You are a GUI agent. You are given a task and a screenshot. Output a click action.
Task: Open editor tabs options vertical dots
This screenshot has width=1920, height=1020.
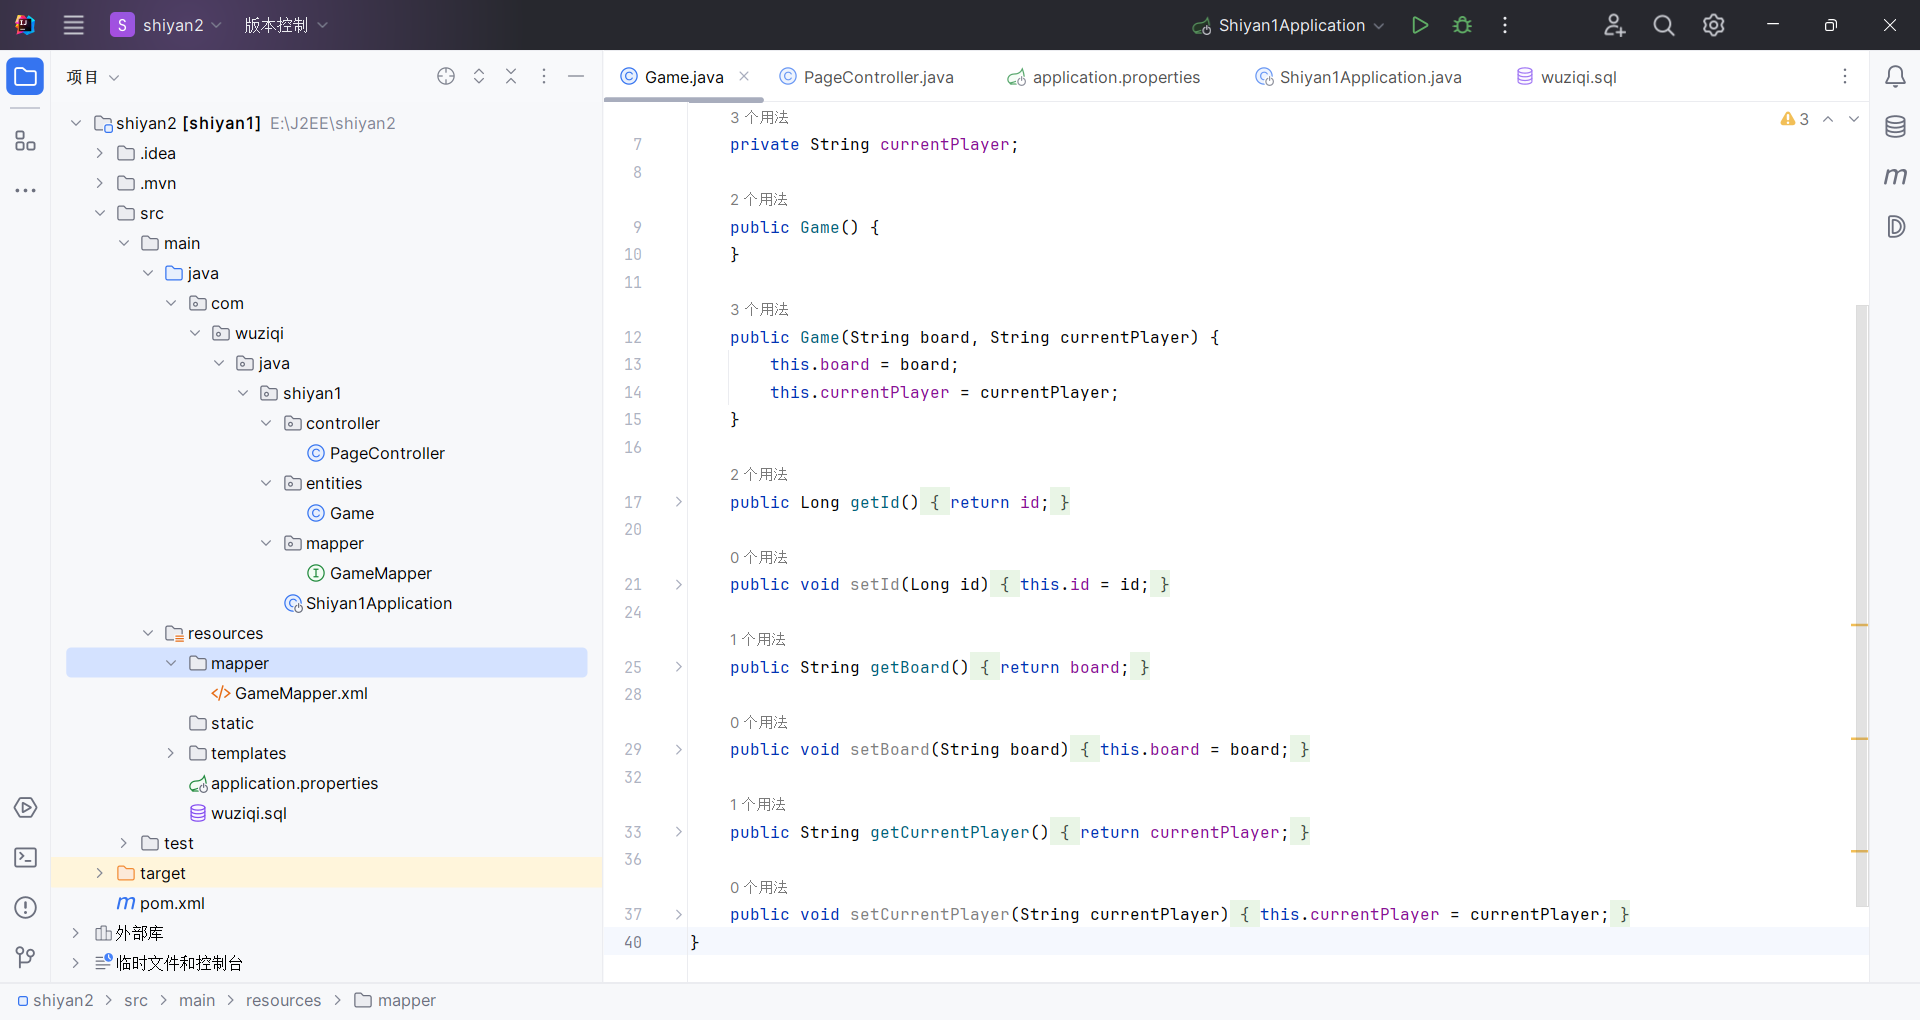(x=1845, y=77)
